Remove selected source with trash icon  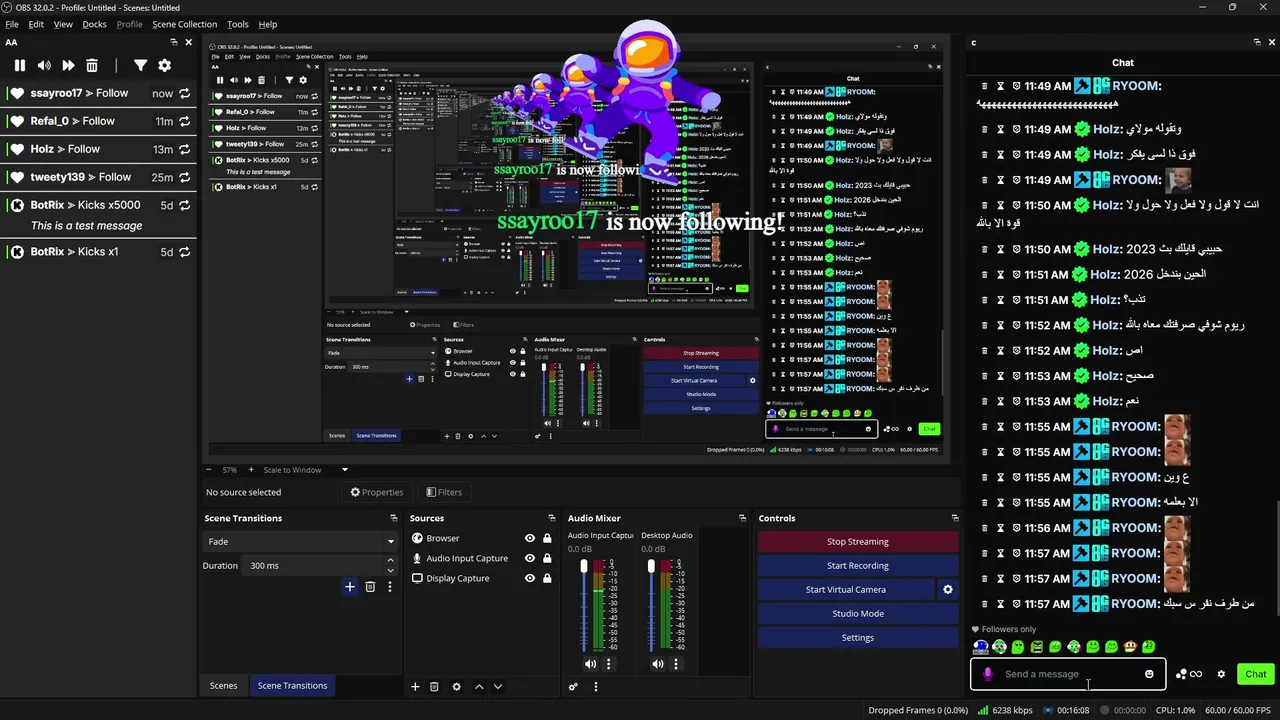pos(434,687)
